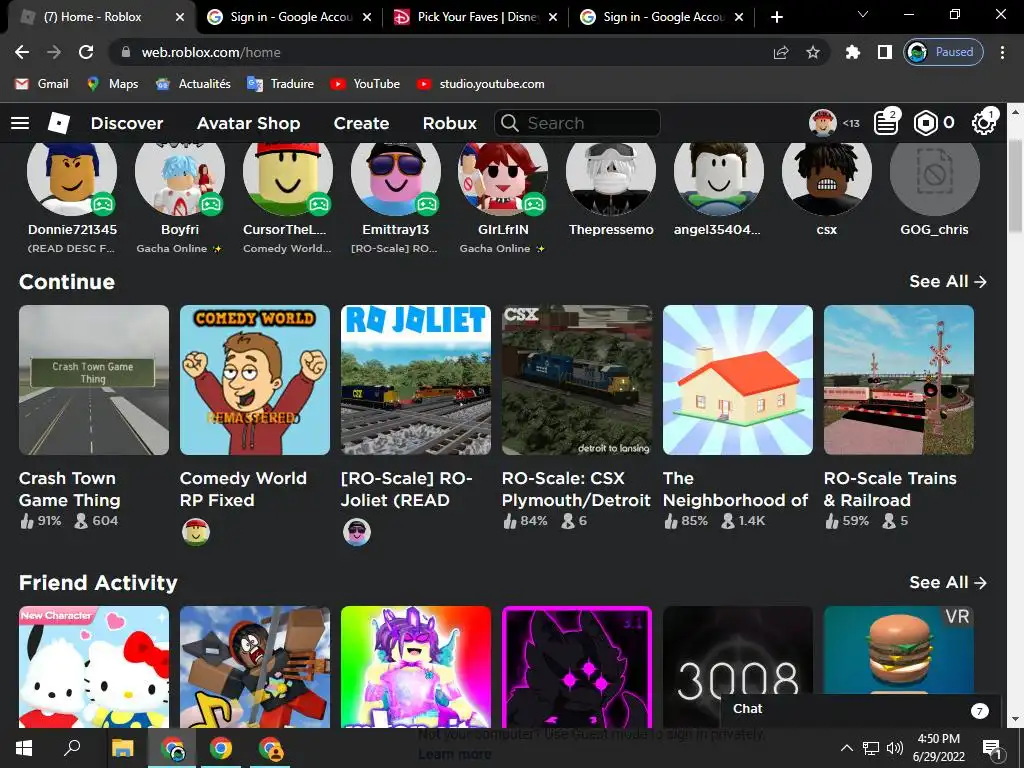
Task: Expand the Chat panel
Action: point(860,711)
